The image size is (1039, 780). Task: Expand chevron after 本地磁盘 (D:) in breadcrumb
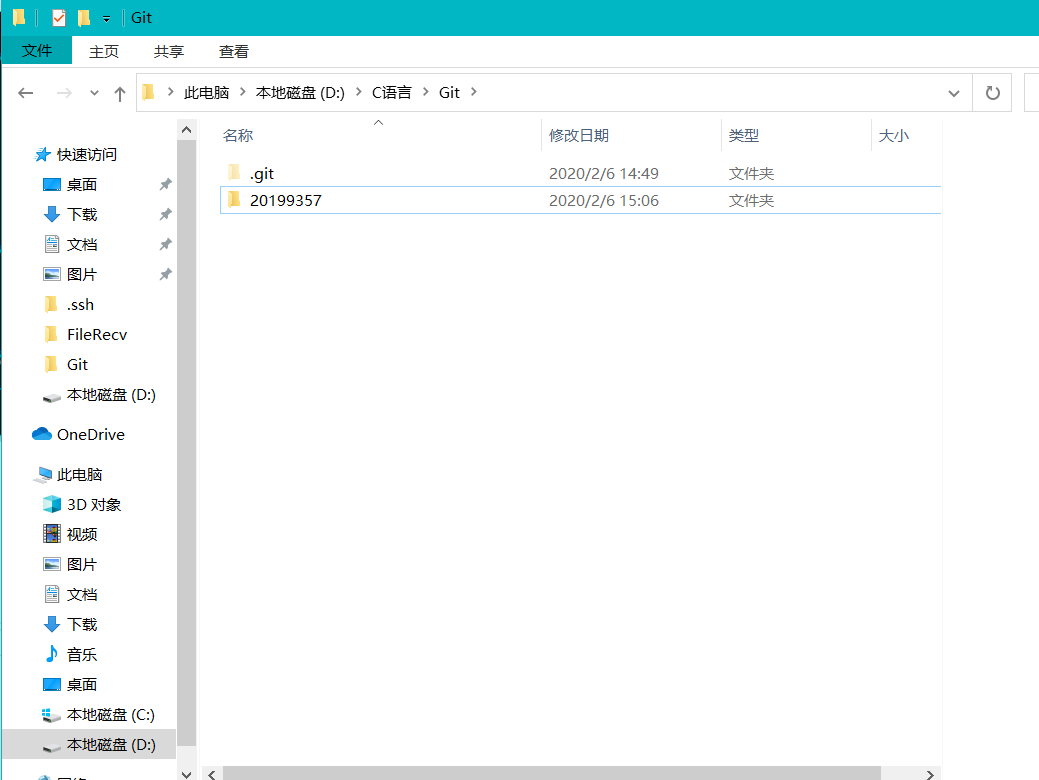[x=358, y=92]
